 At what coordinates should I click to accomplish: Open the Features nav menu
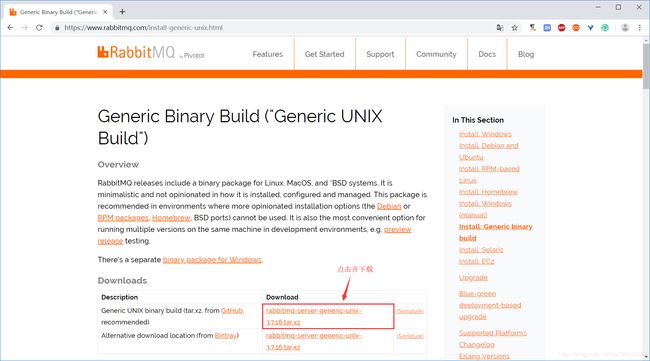(267, 54)
